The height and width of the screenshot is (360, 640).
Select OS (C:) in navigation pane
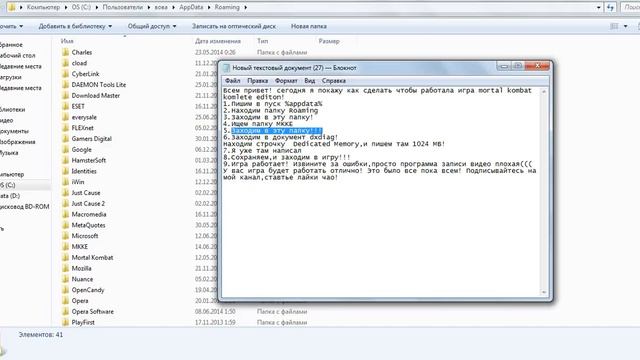tap(8, 185)
